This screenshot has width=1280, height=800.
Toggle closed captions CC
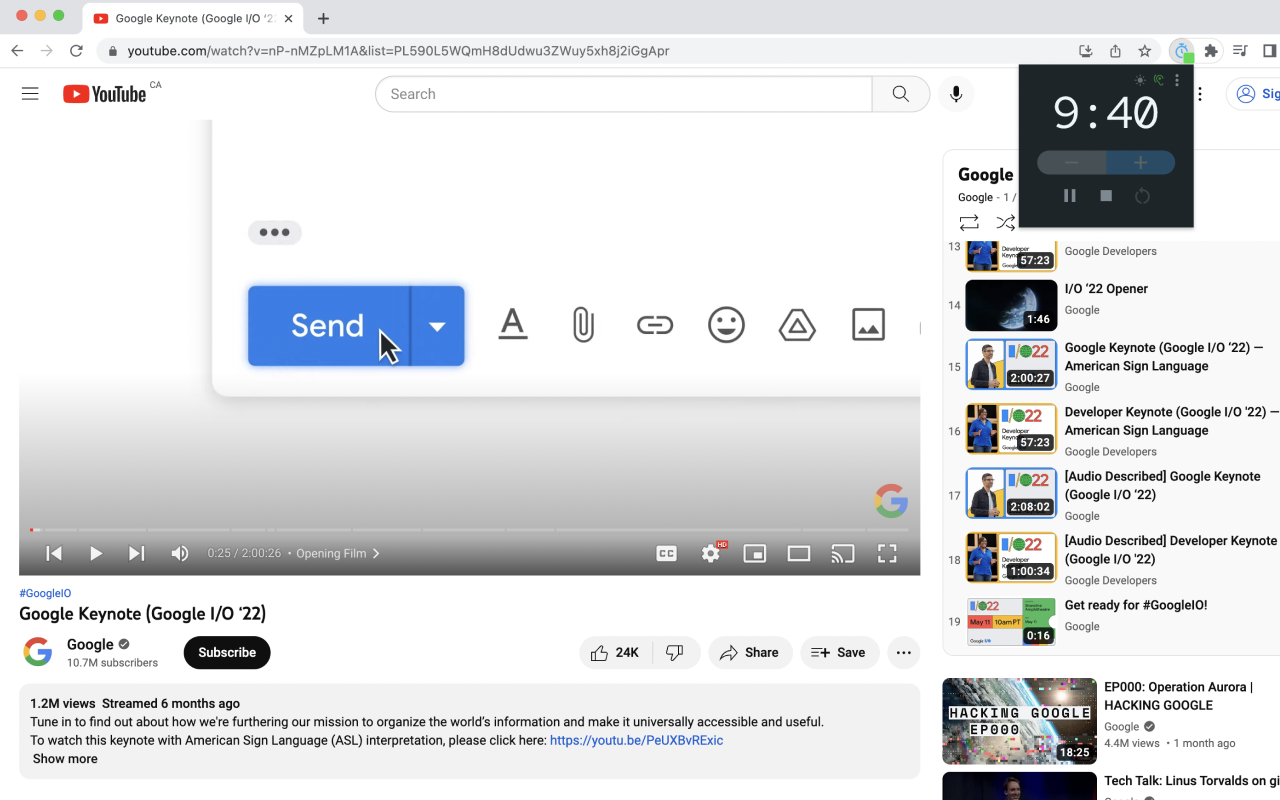[667, 553]
